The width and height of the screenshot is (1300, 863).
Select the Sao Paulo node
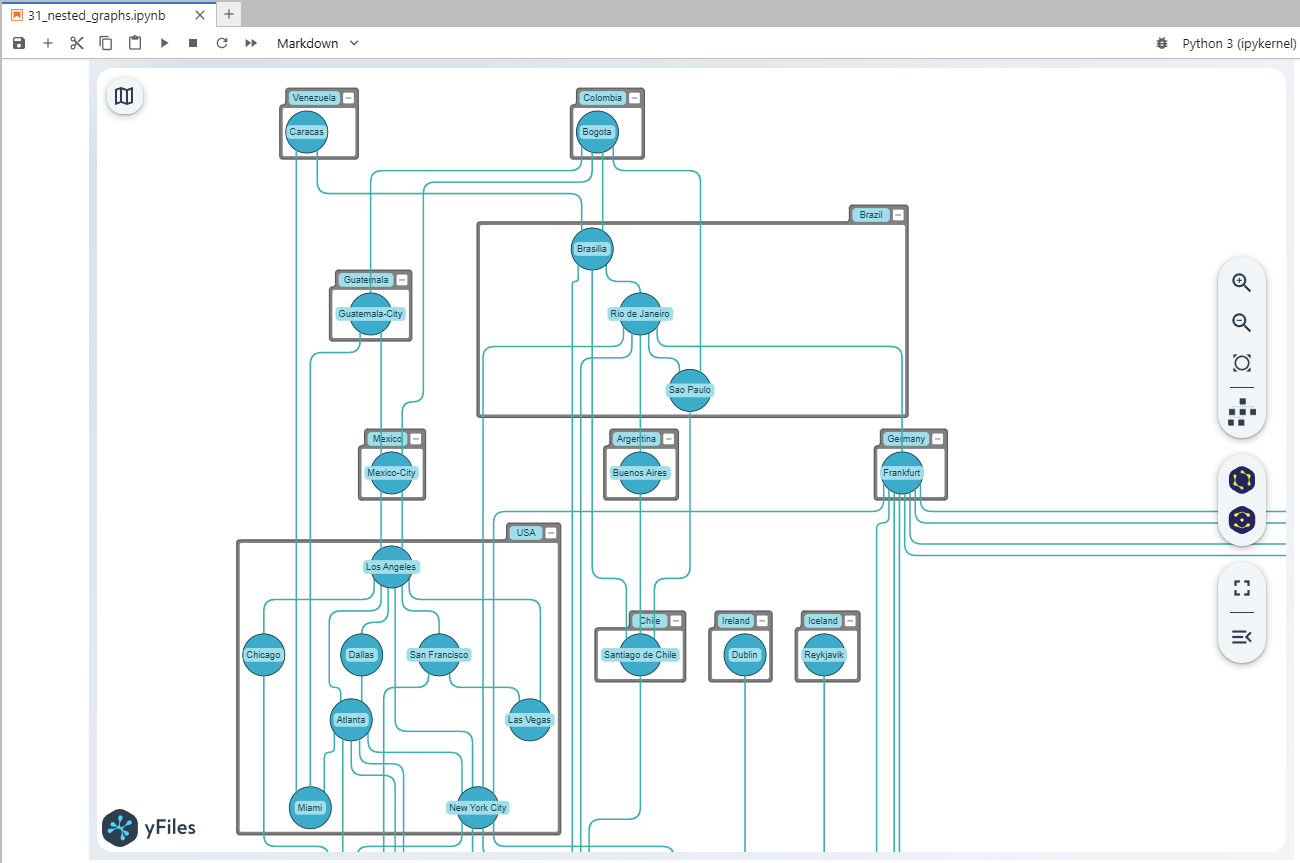[690, 390]
